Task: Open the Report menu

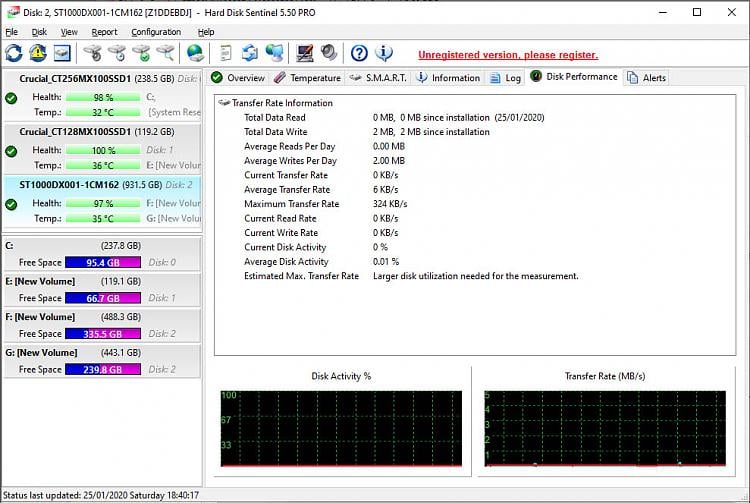Action: click(x=104, y=32)
